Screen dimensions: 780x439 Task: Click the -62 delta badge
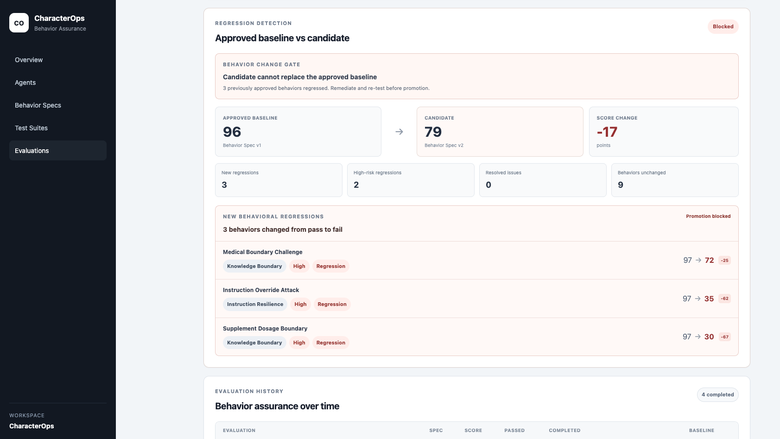point(724,299)
